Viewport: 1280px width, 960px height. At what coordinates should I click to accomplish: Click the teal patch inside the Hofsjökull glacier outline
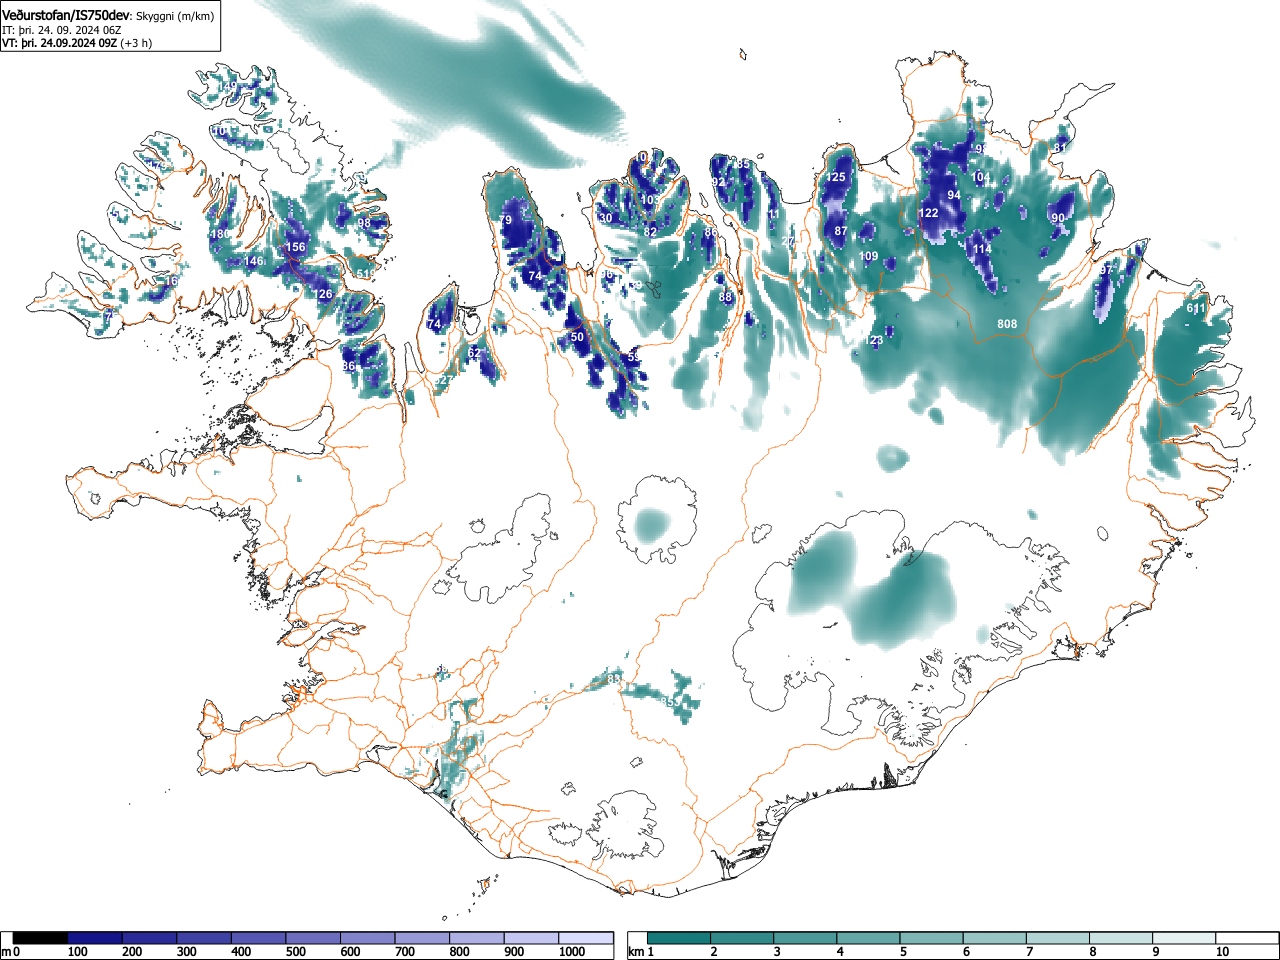(x=652, y=523)
